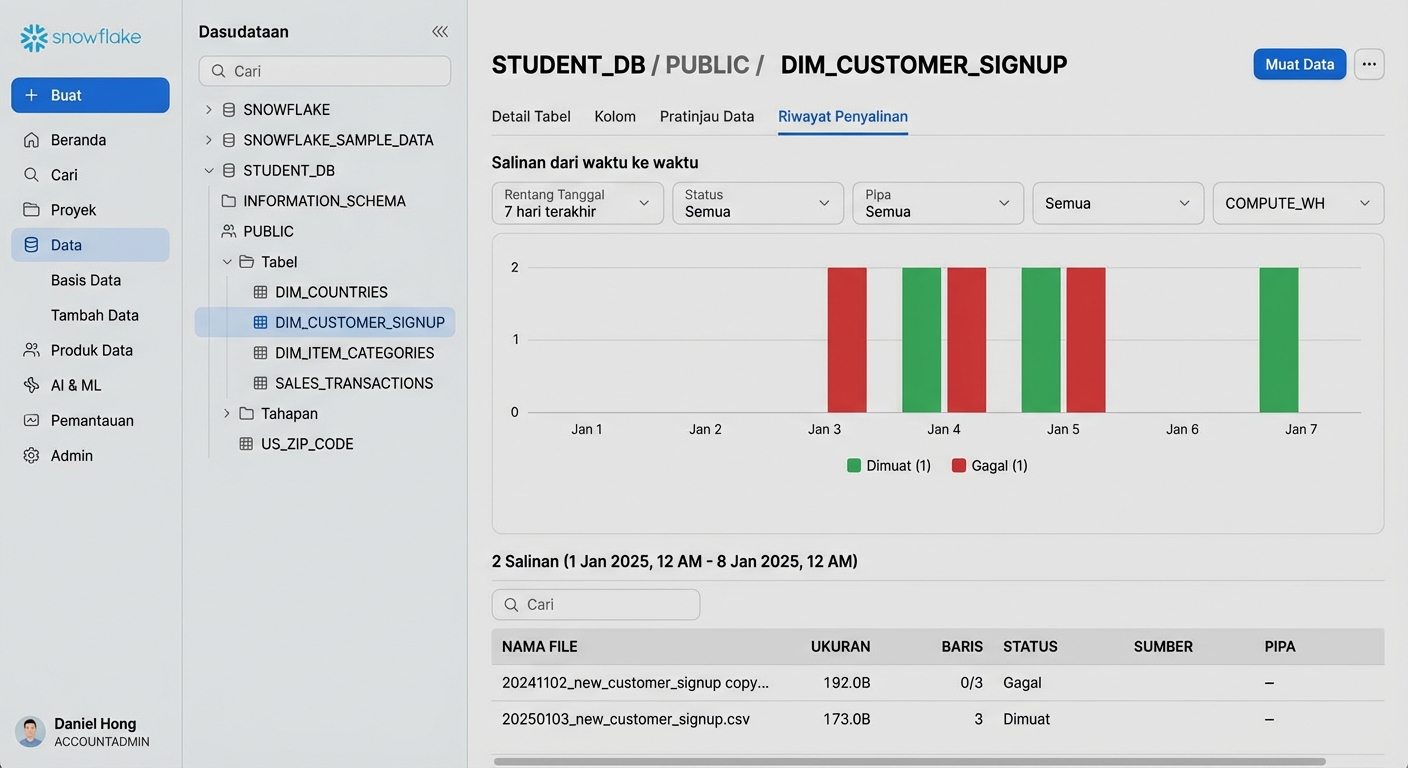This screenshot has height=768, width=1408.
Task: Open Pemantauan monitoring icon in sidebar
Action: pyautogui.click(x=32, y=421)
